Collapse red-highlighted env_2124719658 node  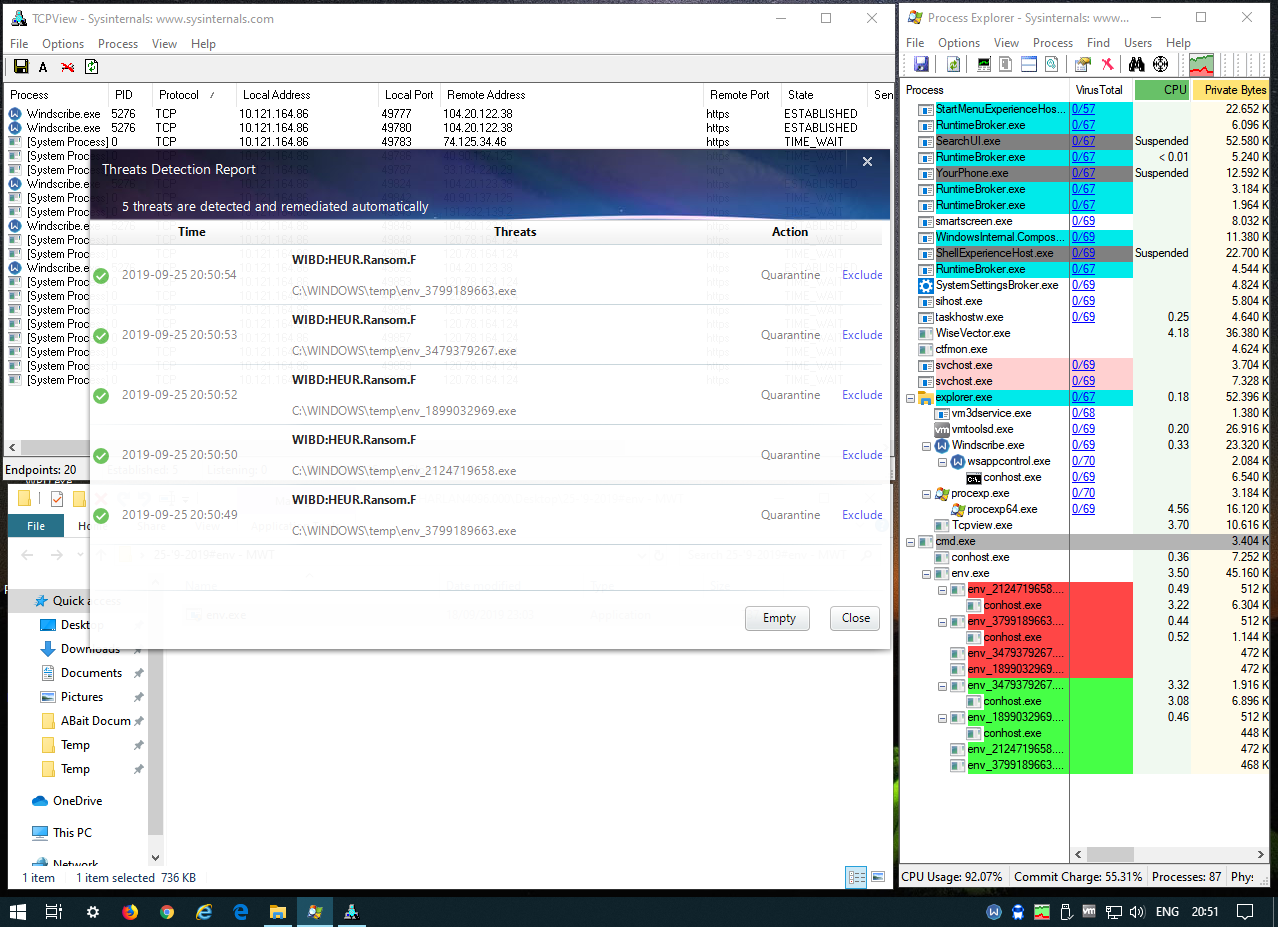[943, 589]
